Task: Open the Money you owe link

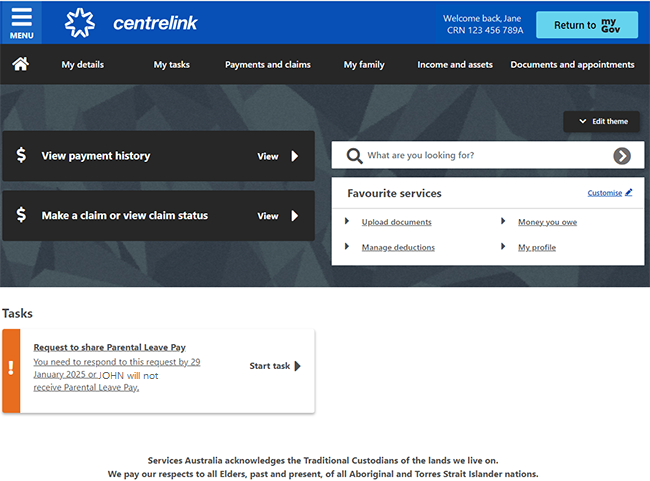Action: click(547, 222)
